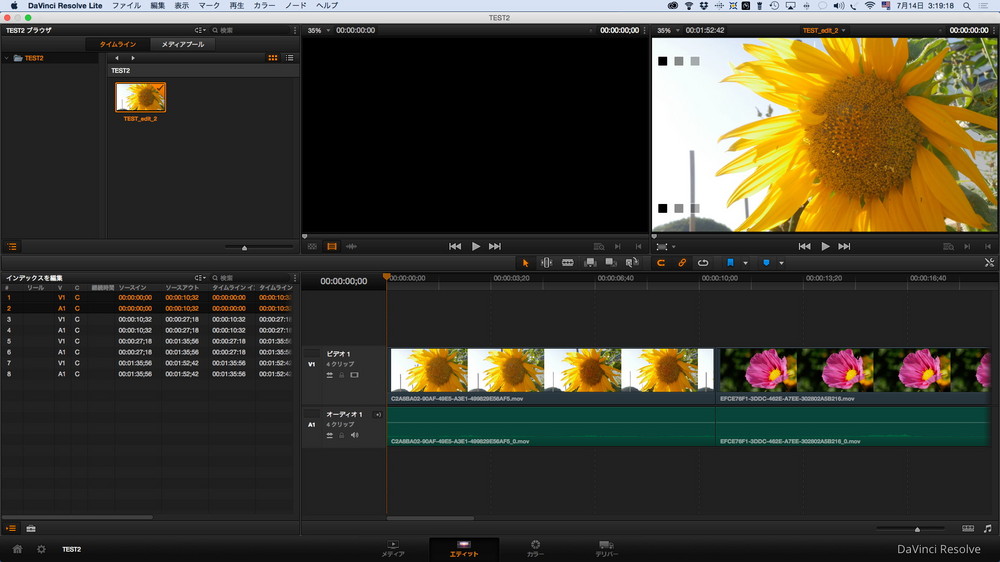Switch source viewer to orange source mode
This screenshot has width=1000, height=562.
point(332,246)
